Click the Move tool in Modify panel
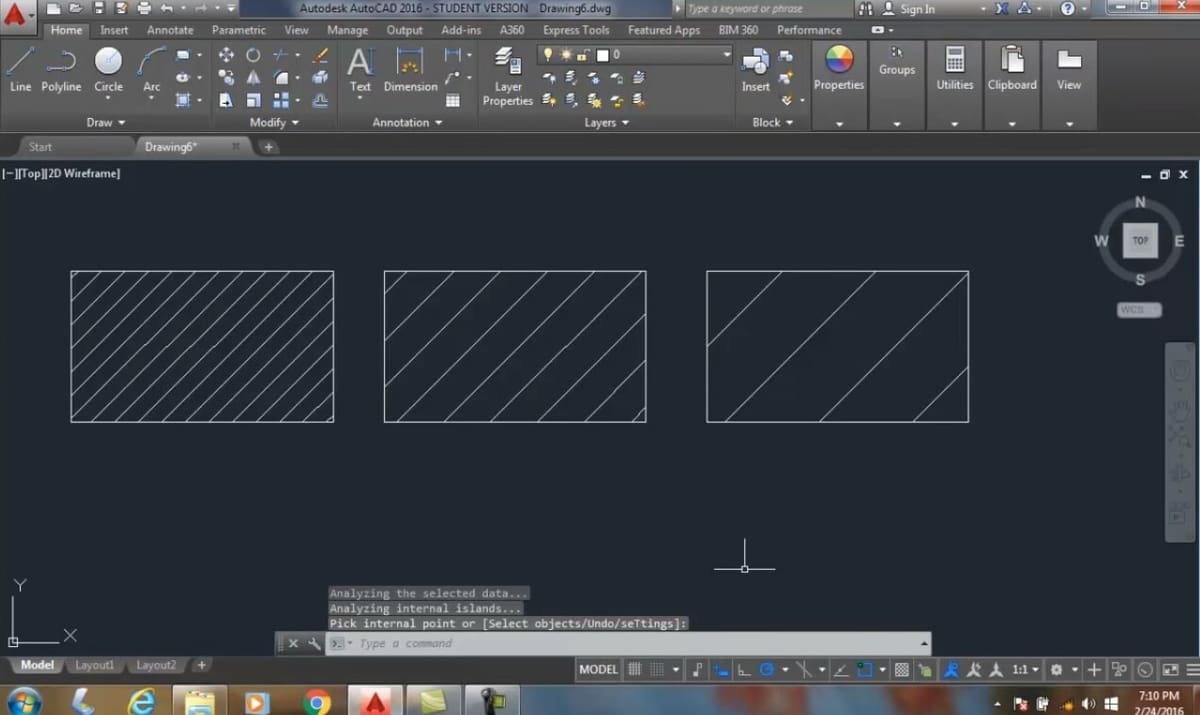 [226, 55]
